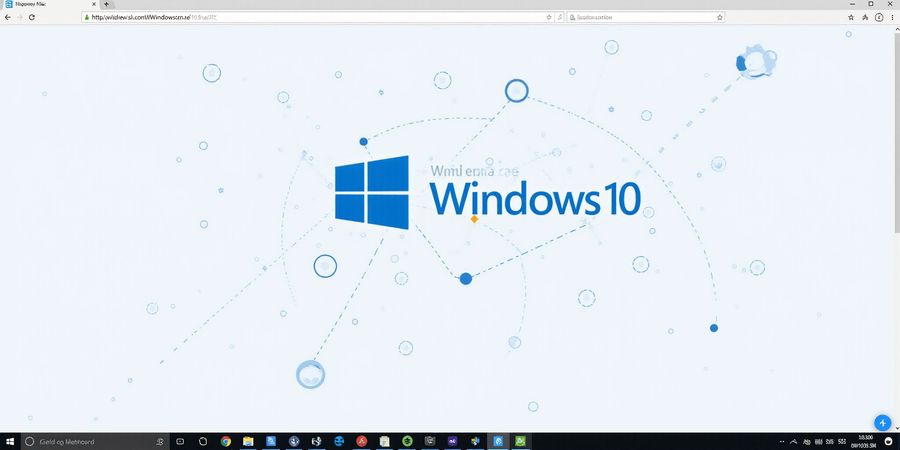Image resolution: width=900 pixels, height=450 pixels.
Task: Click the Windows 10 logo on page
Action: (x=371, y=192)
